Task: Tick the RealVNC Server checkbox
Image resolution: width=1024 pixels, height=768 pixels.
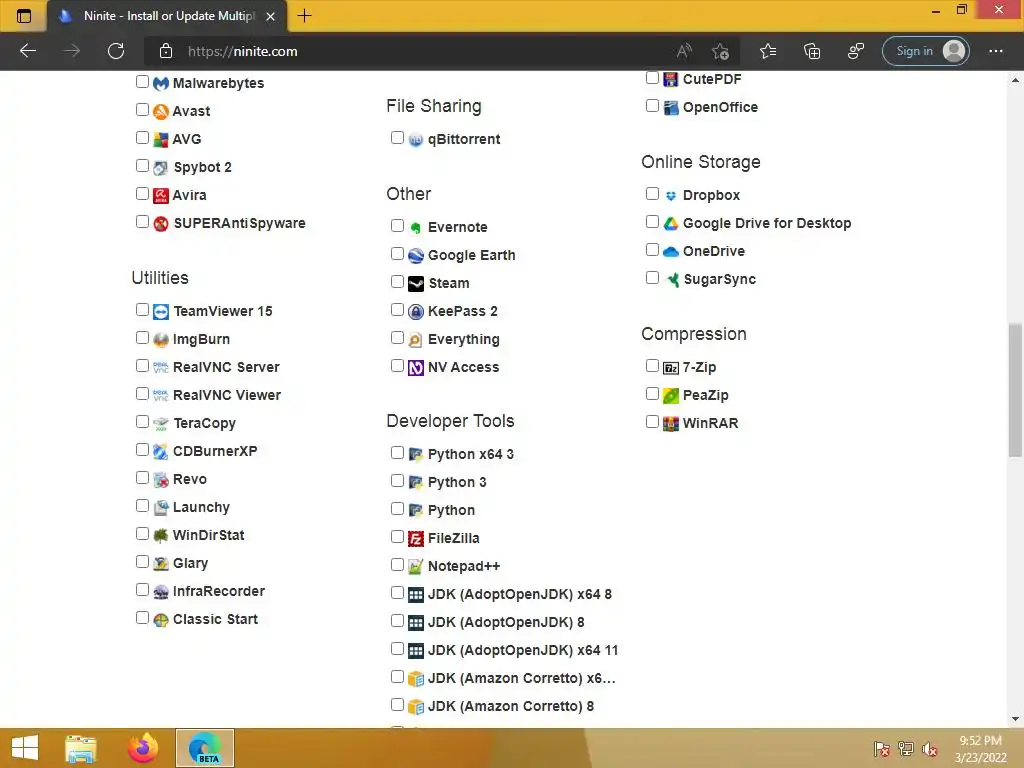Action: pos(142,366)
